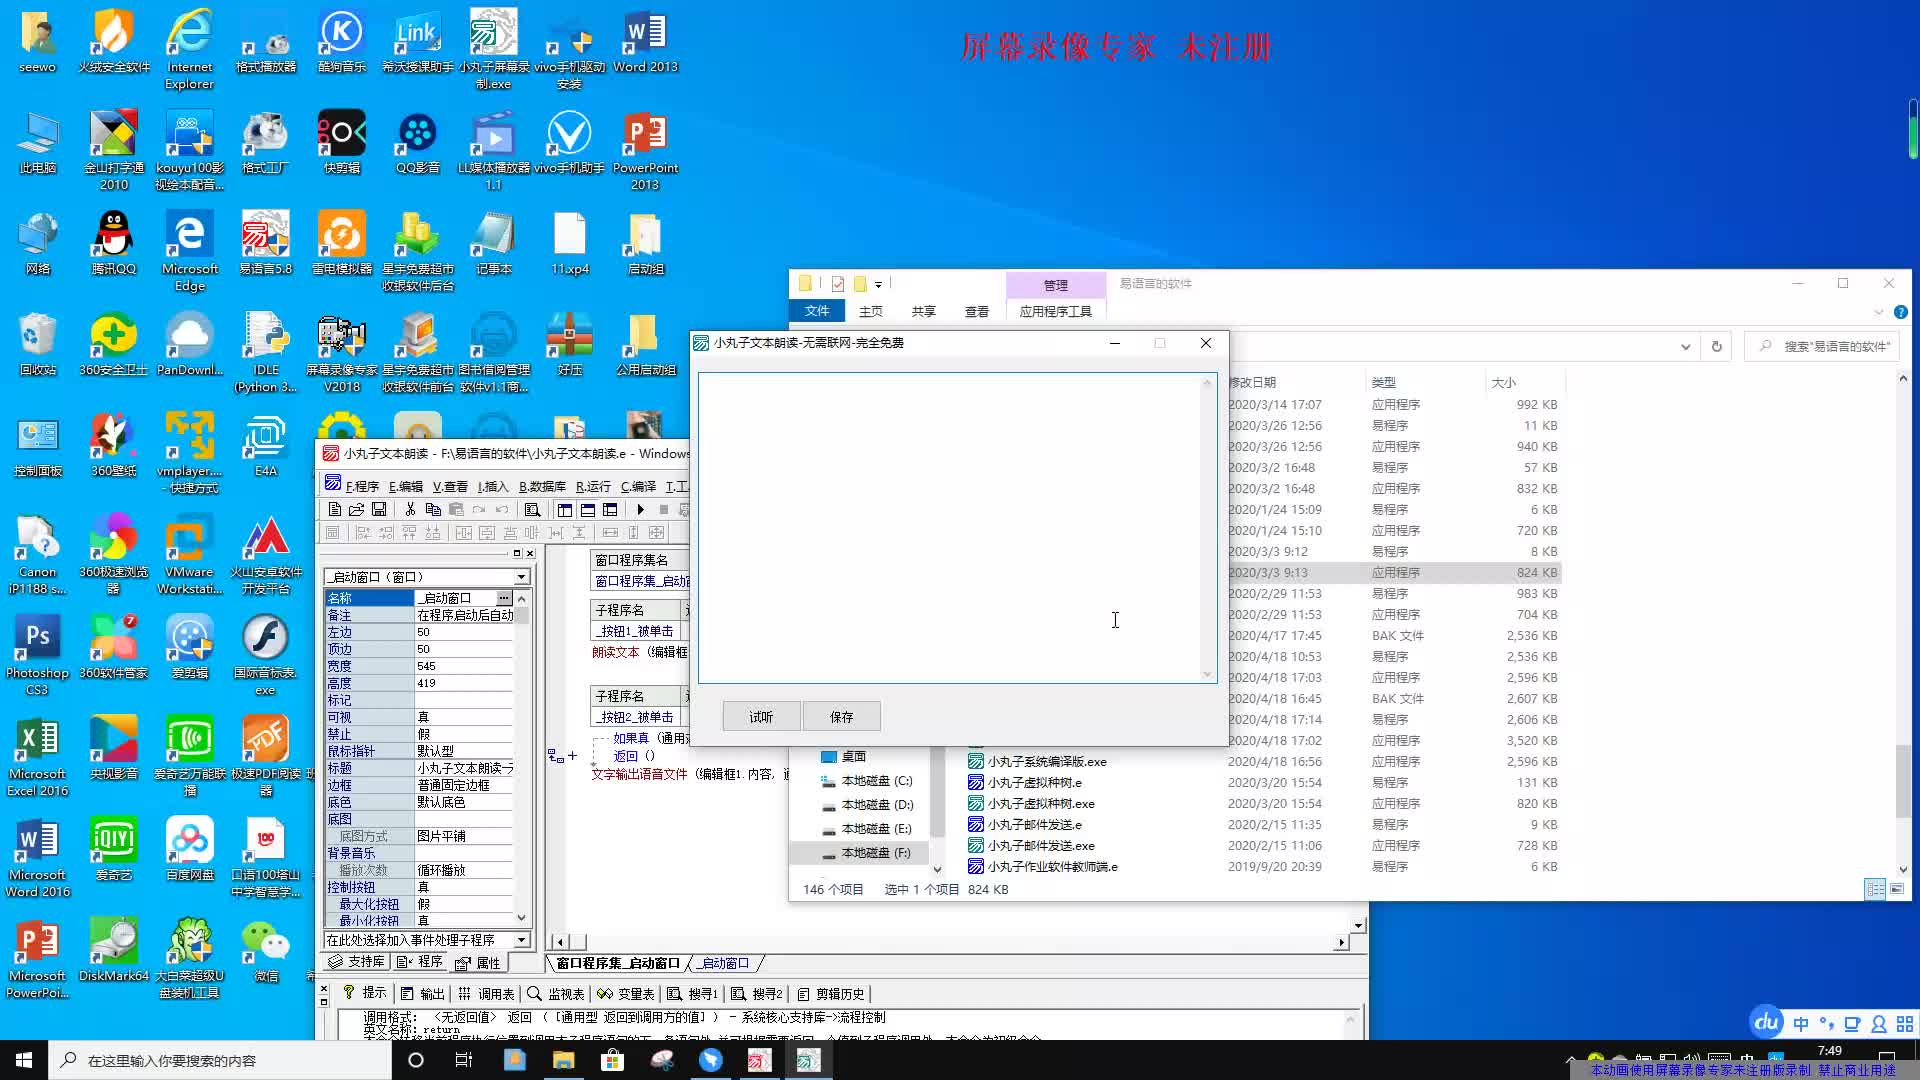The image size is (1920, 1080).
Task: Select the file 小丸子邮件发送.e
Action: (x=1025, y=825)
